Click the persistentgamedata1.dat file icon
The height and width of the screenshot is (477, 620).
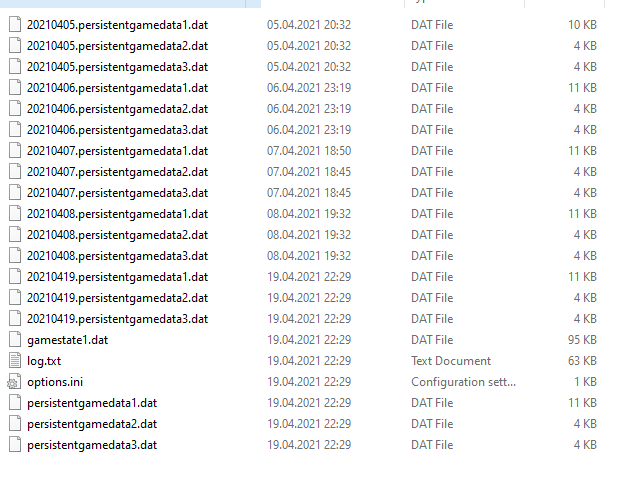click(15, 403)
